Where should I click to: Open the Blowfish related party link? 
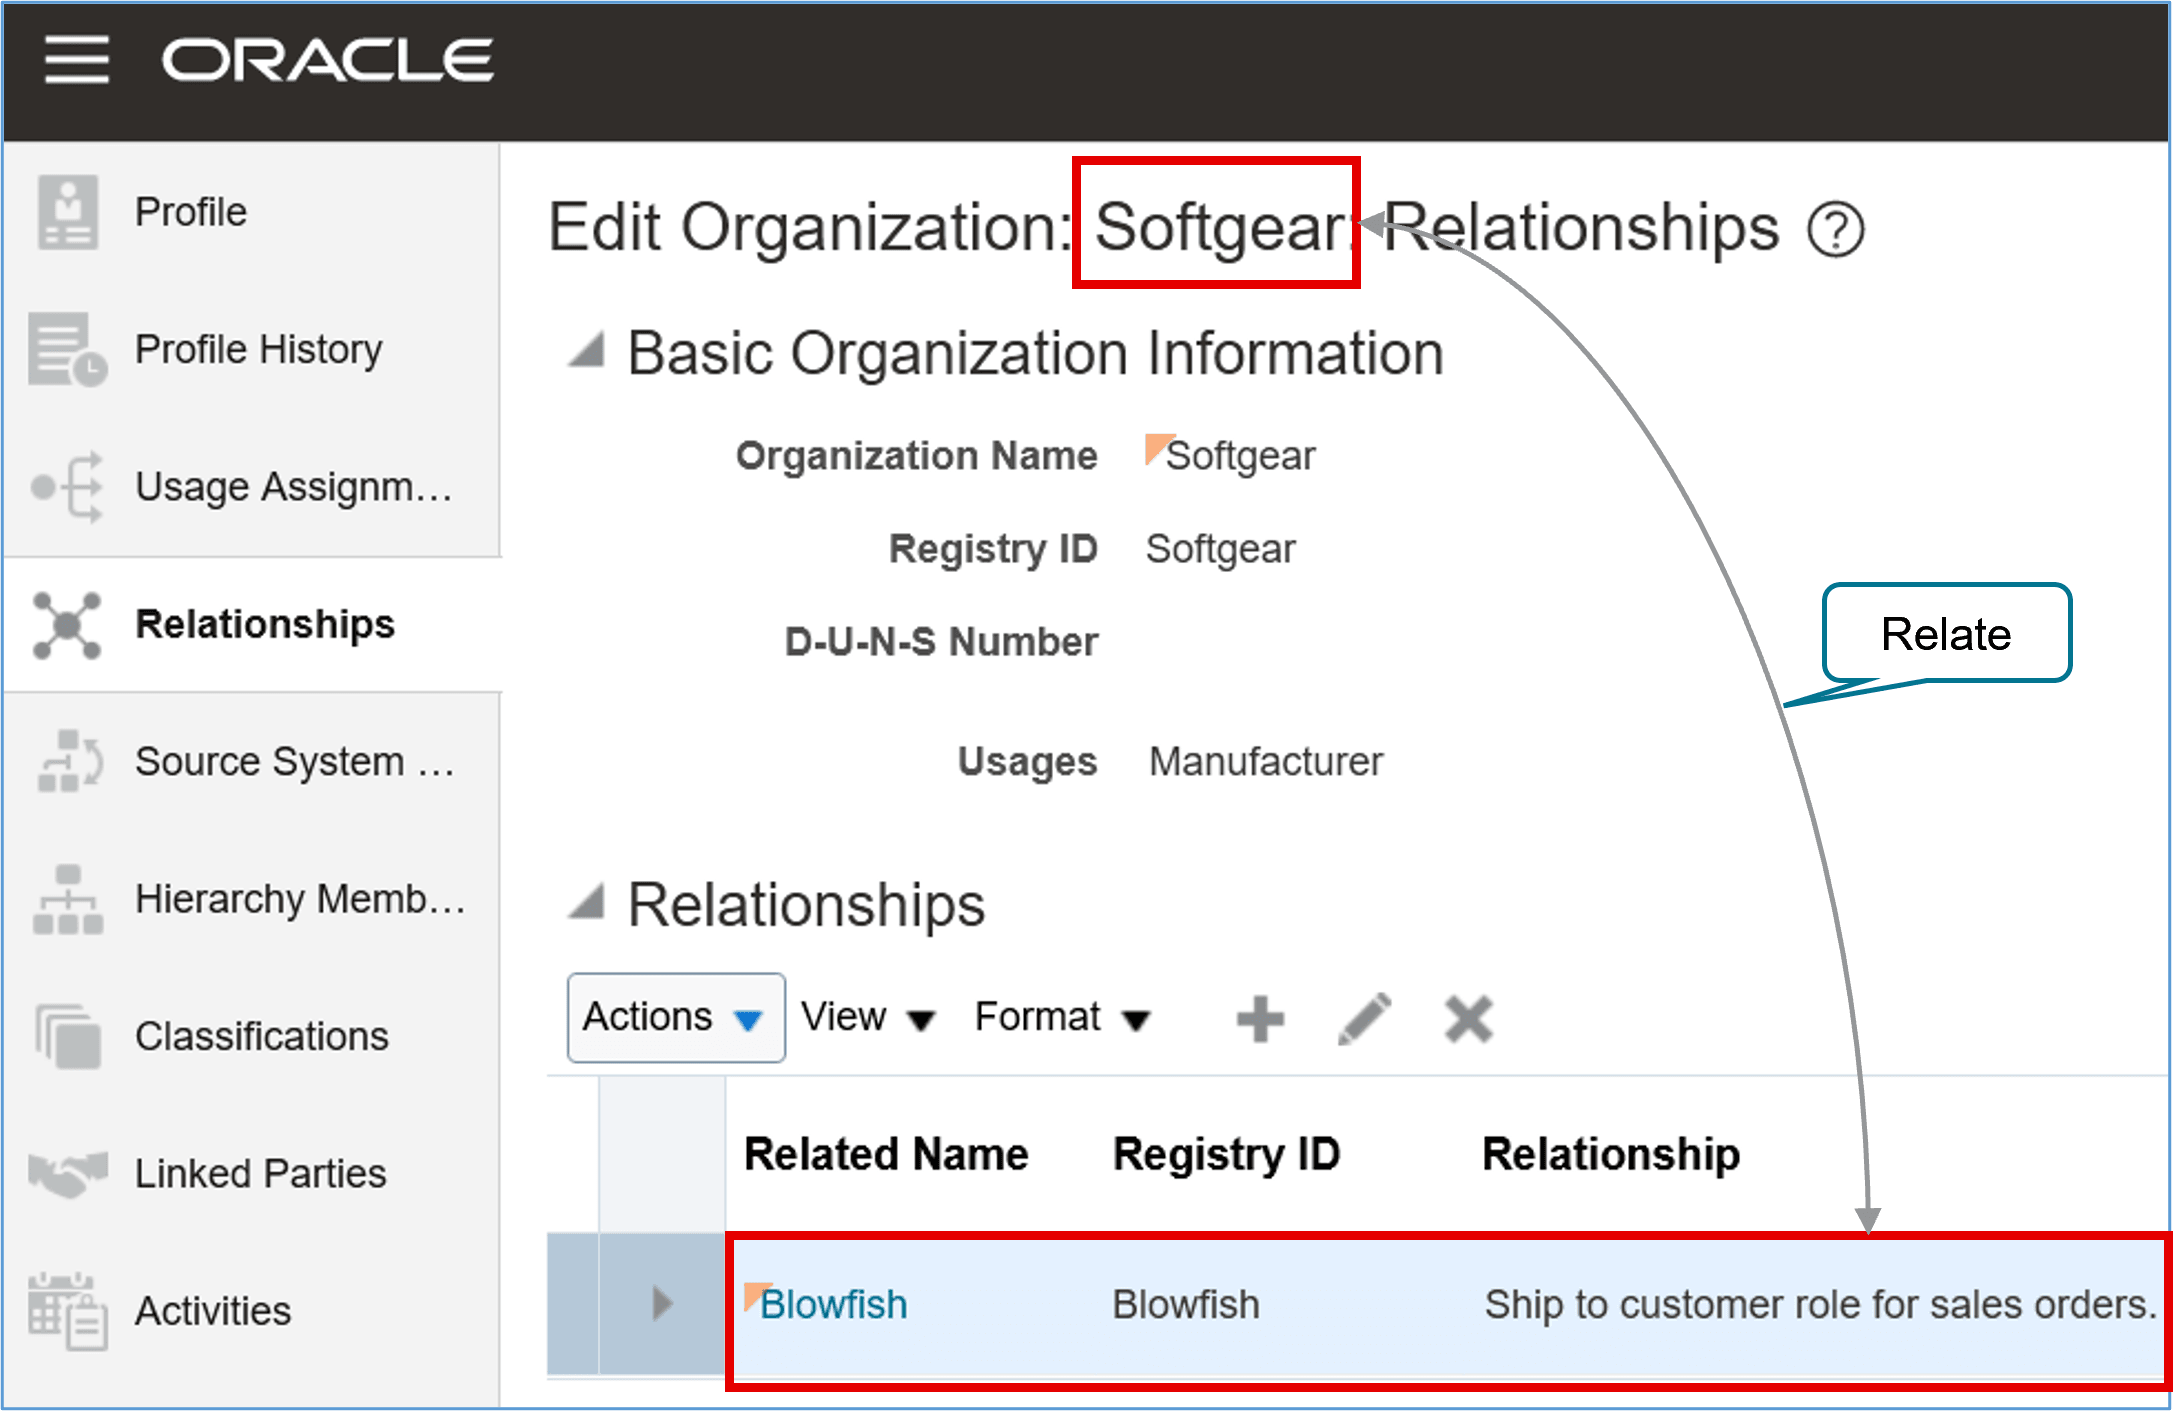click(833, 1303)
